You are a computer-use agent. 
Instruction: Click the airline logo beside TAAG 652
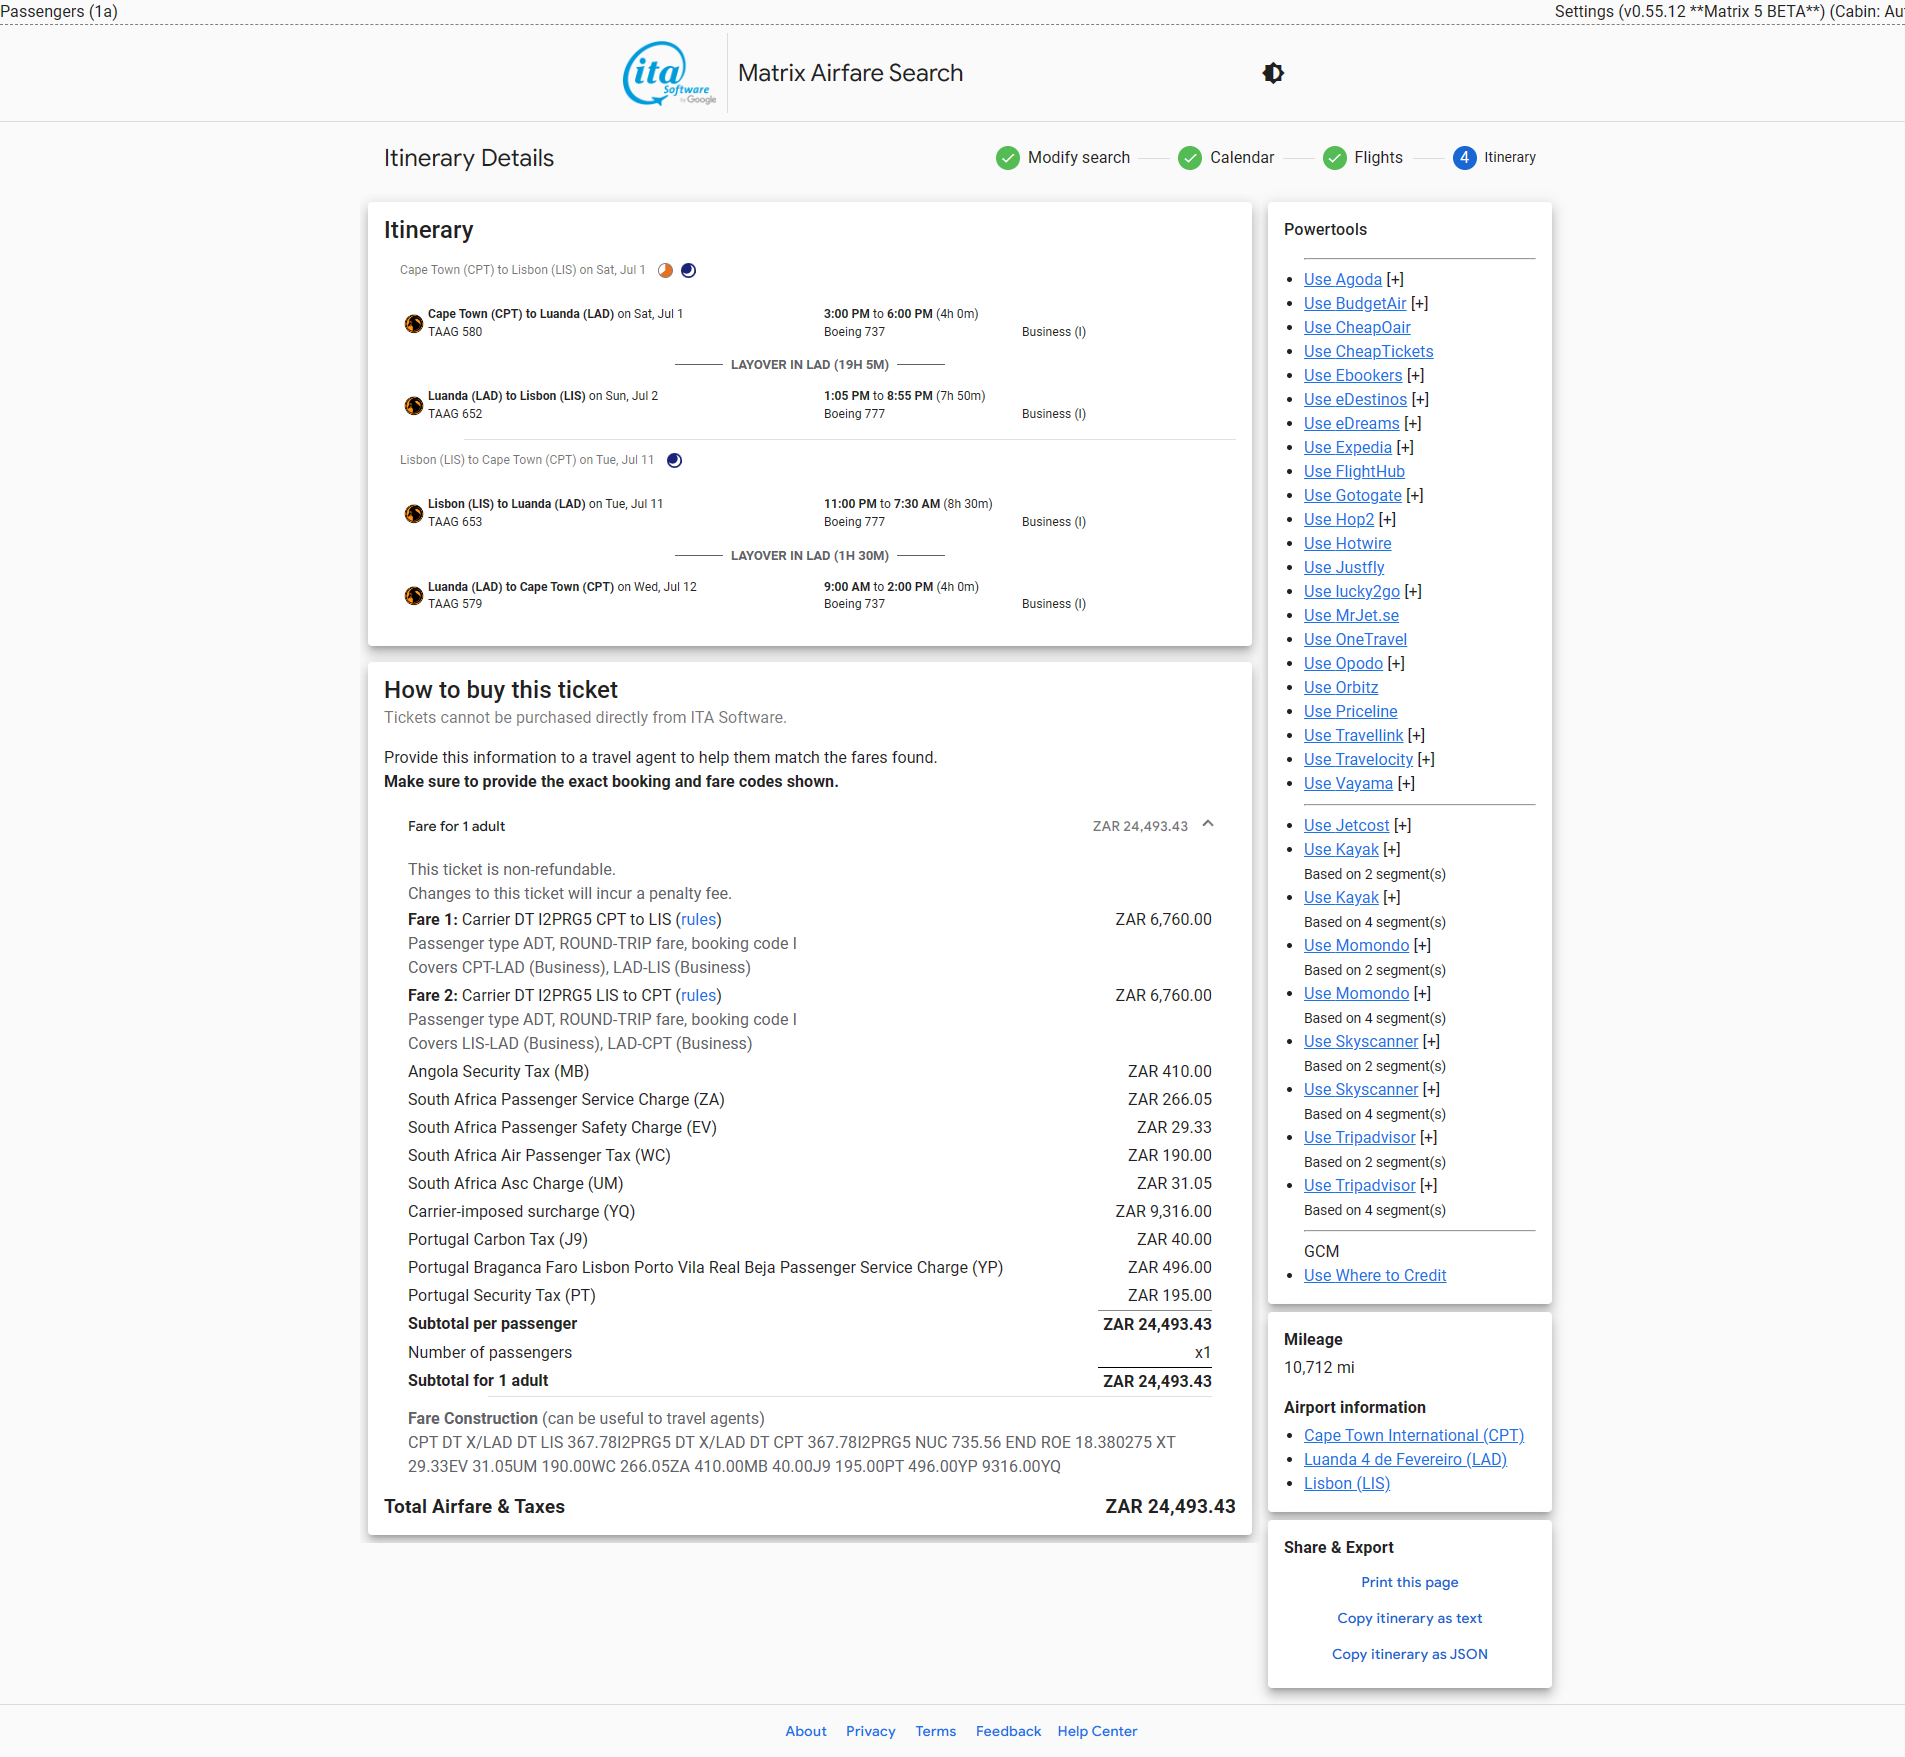(x=413, y=405)
